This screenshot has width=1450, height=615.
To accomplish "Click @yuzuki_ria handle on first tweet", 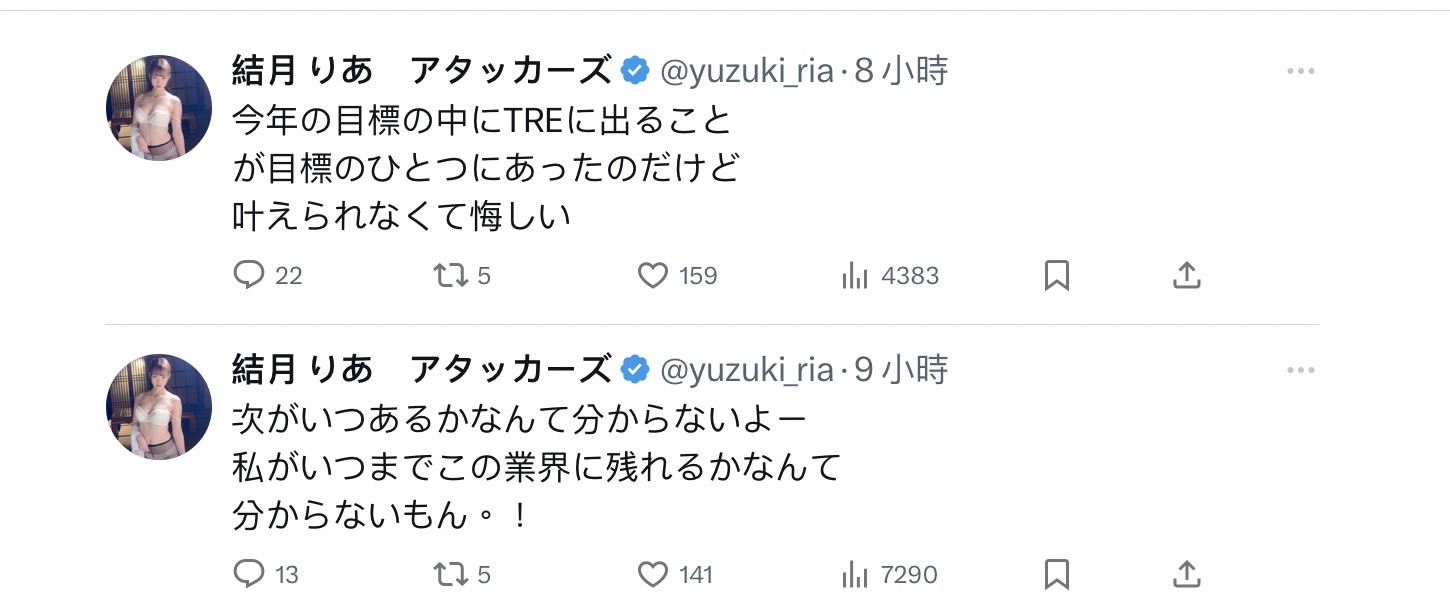I will point(747,71).
